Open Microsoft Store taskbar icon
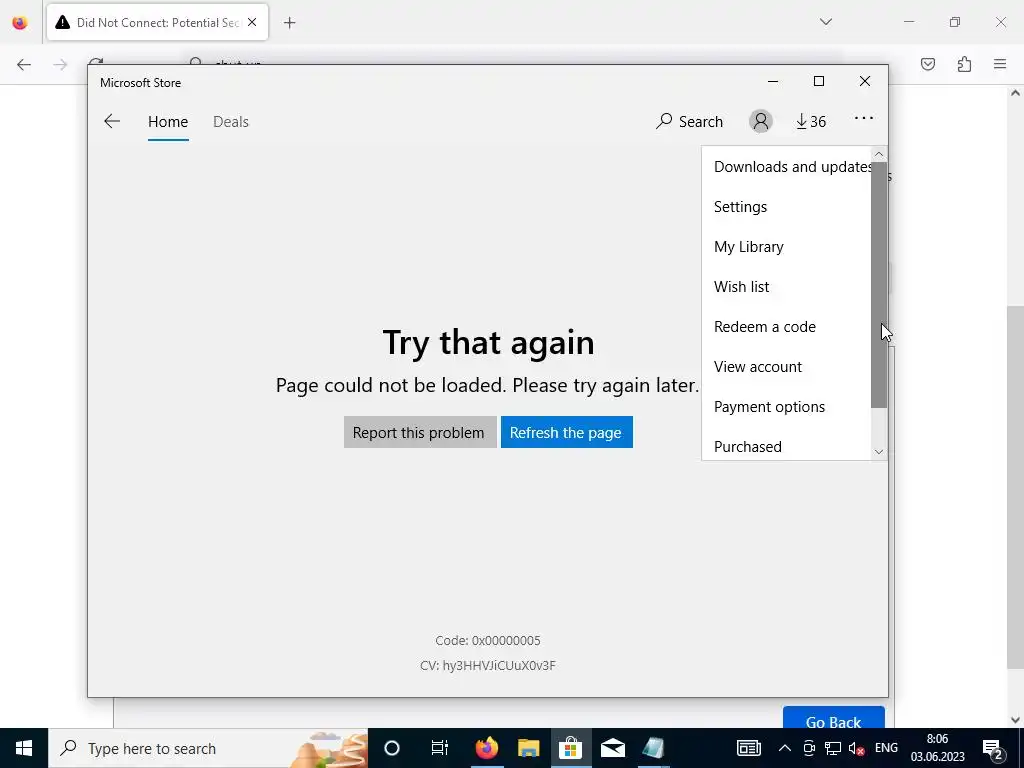1024x768 pixels. tap(570, 748)
